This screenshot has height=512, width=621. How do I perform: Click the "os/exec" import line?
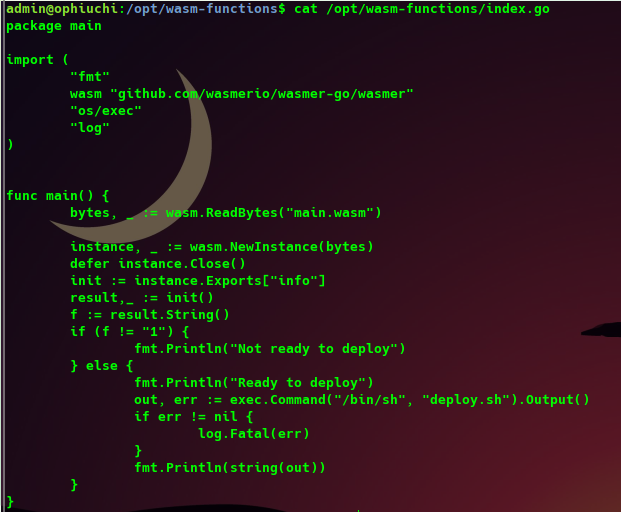point(106,110)
